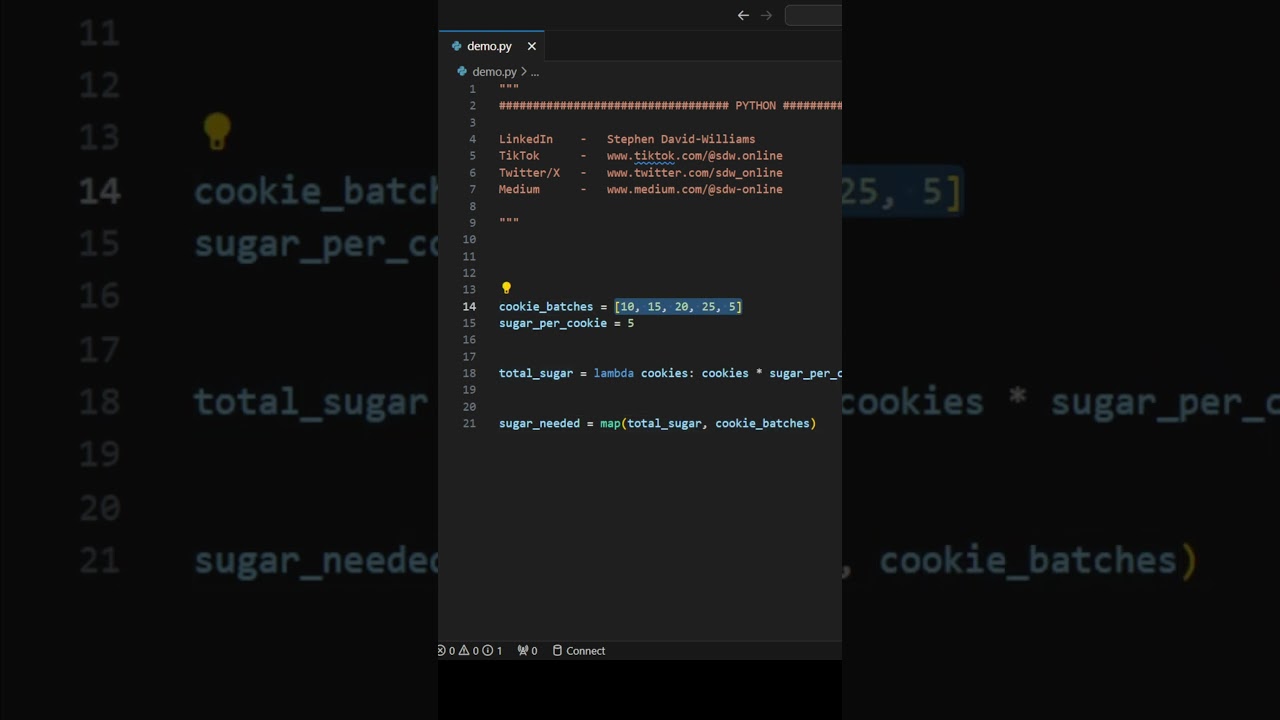
Task: Click the LinkedIn label on line 4
Action: 526,139
